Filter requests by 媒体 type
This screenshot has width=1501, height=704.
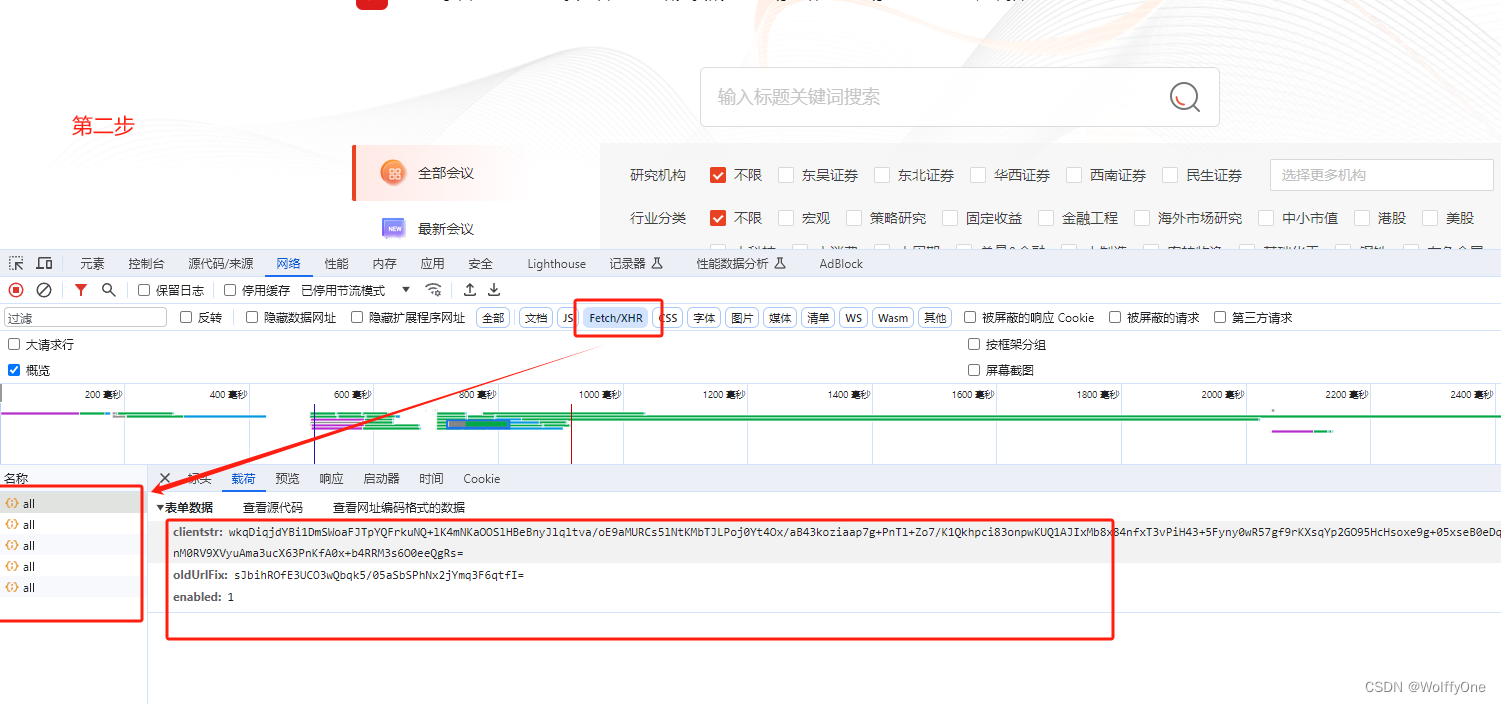780,318
